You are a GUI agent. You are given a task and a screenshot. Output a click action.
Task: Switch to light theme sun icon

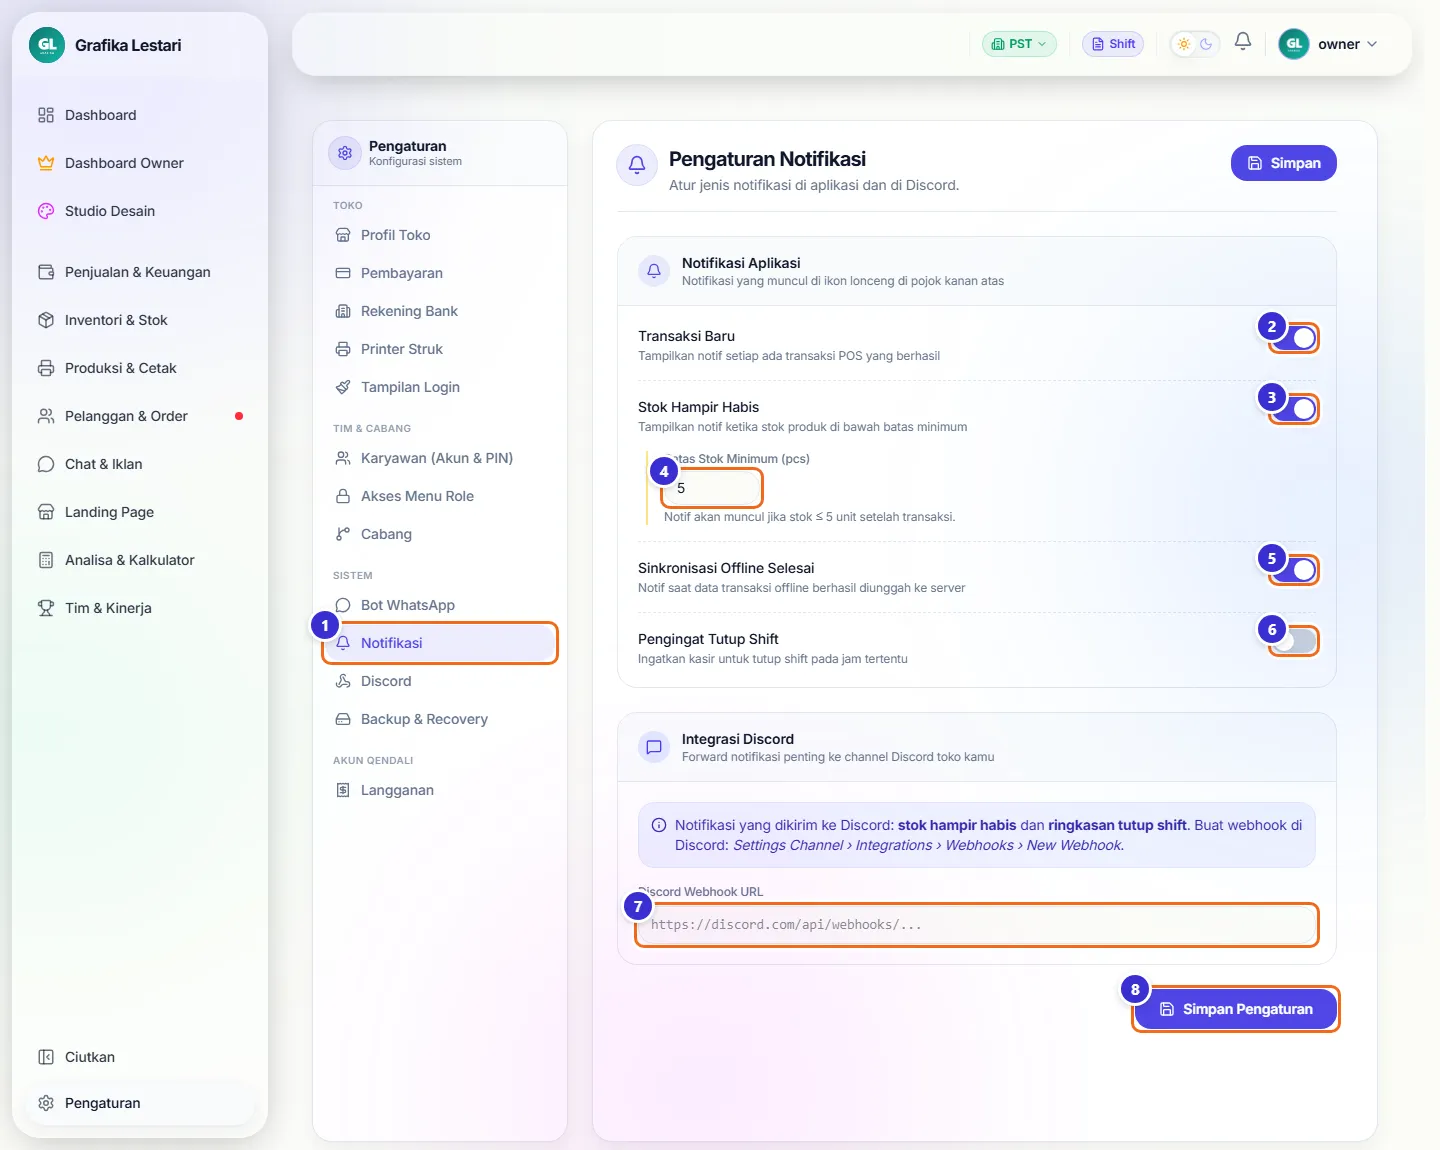coord(1184,44)
